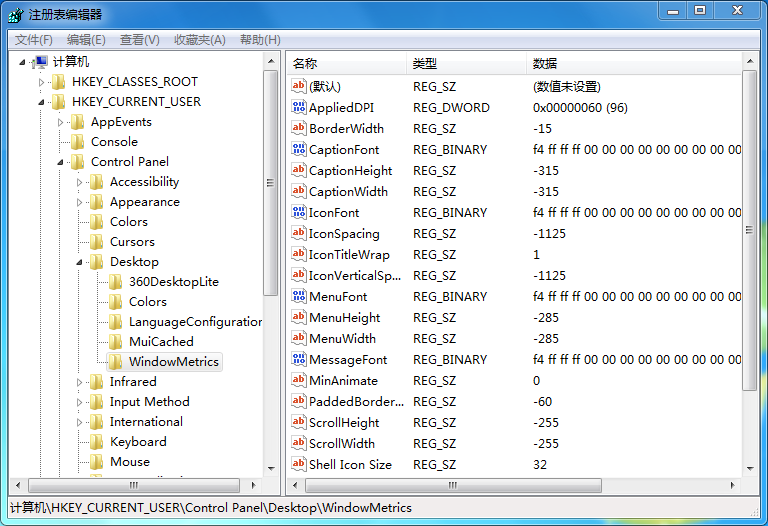The width and height of the screenshot is (768, 526).
Task: Expand the AppEvents key
Action: pyautogui.click(x=60, y=122)
